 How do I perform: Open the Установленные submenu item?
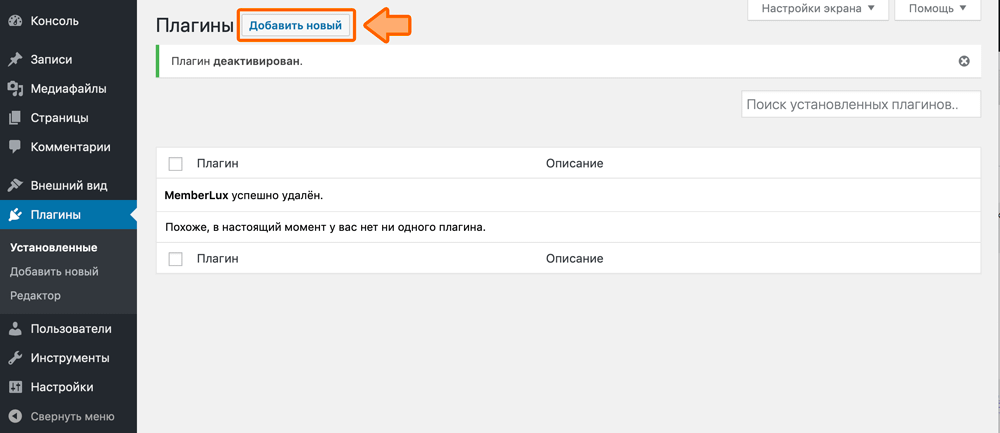point(53,247)
